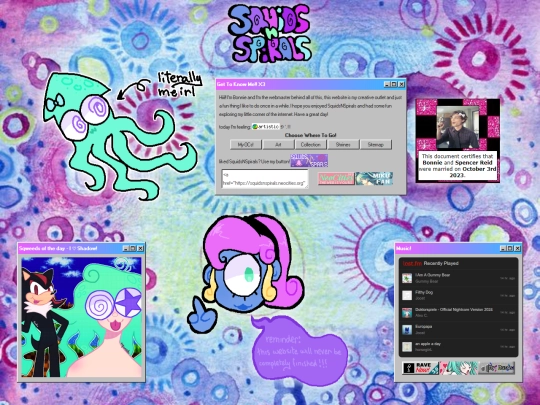Click the Filthy Dog album art
The width and height of the screenshot is (540, 405).
coord(407,295)
